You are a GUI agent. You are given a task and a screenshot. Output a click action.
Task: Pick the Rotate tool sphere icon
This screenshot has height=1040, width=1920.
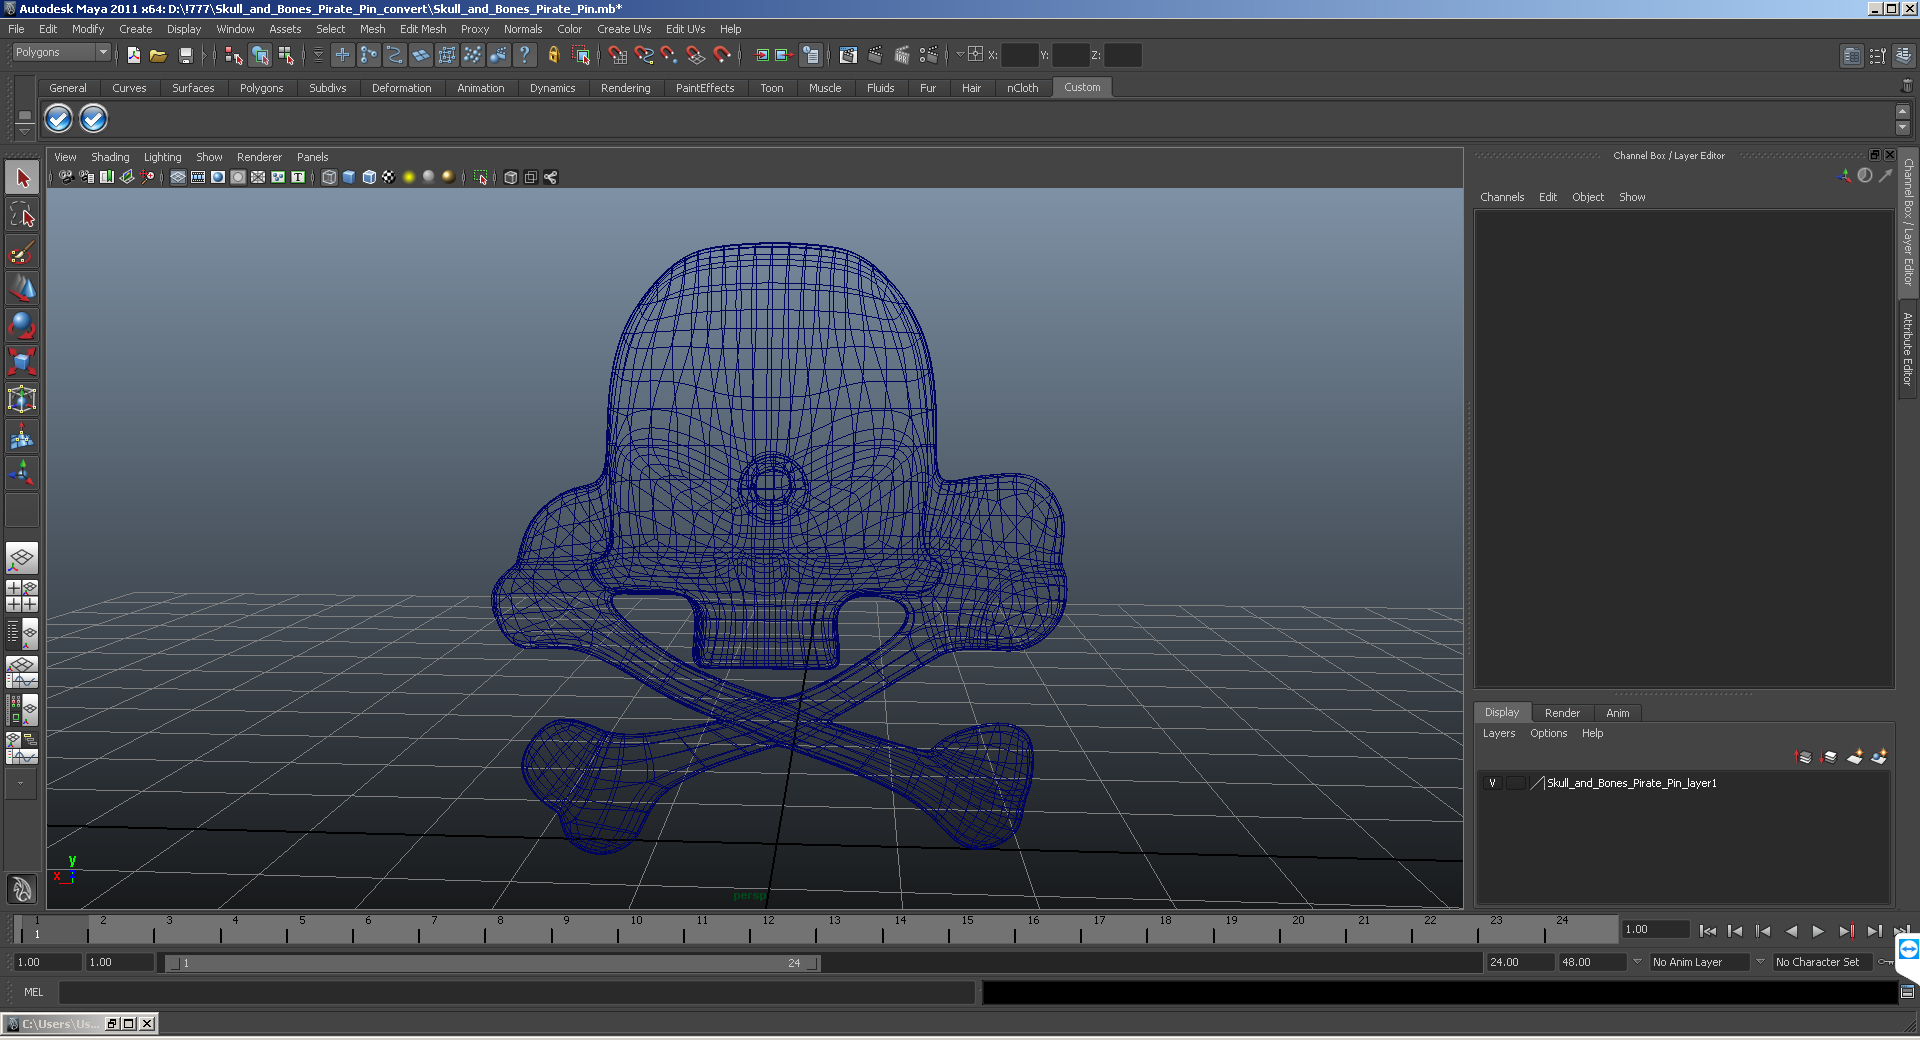click(x=22, y=326)
